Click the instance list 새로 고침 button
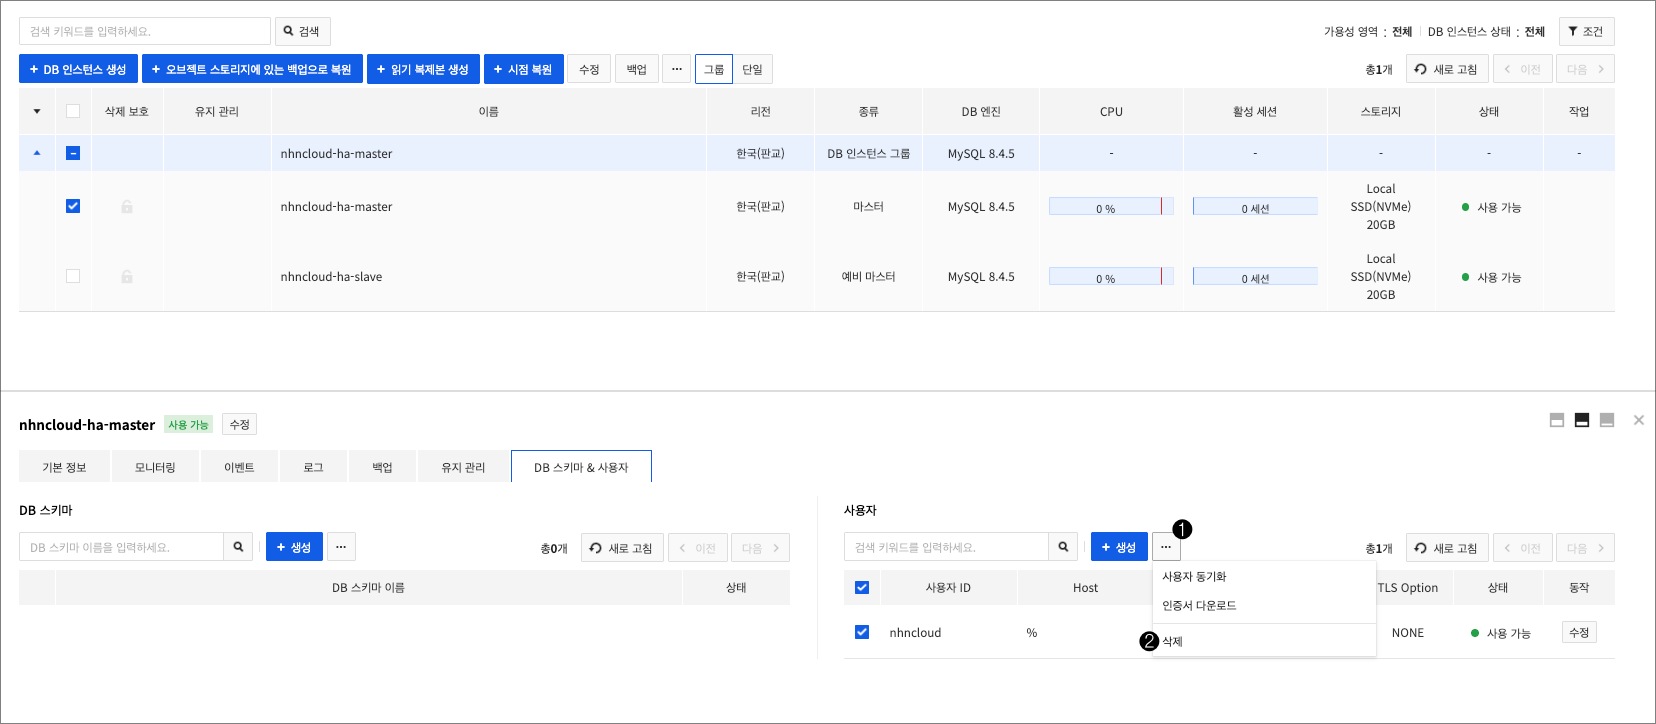 pyautogui.click(x=1447, y=69)
